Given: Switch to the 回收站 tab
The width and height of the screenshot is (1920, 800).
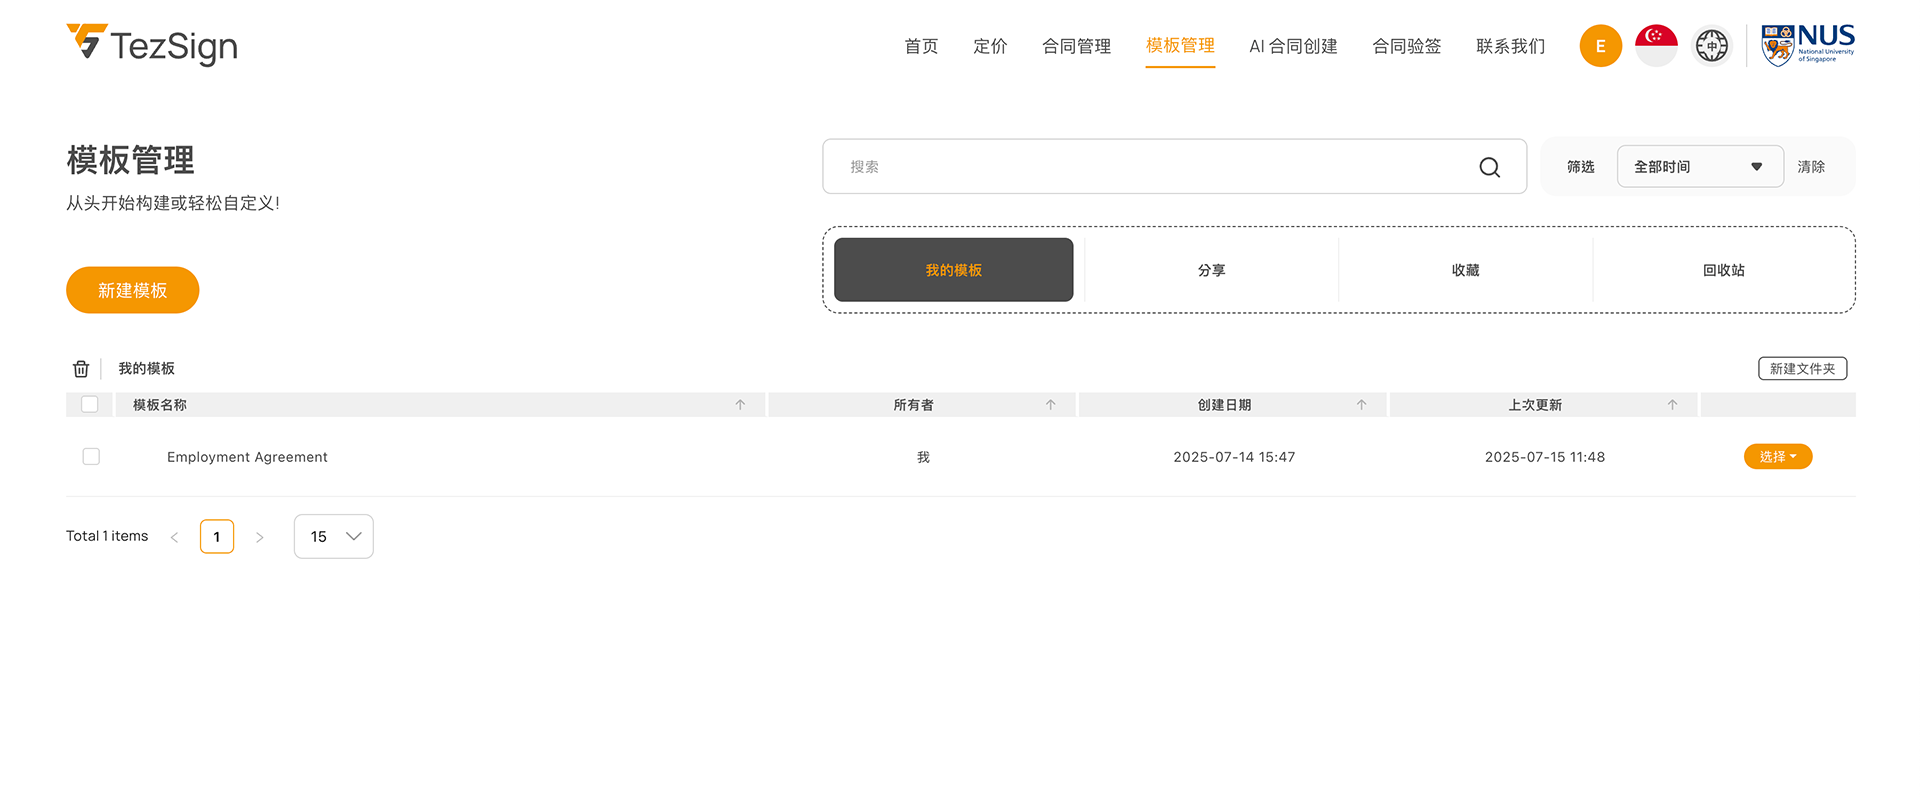Looking at the screenshot, I should (1723, 270).
